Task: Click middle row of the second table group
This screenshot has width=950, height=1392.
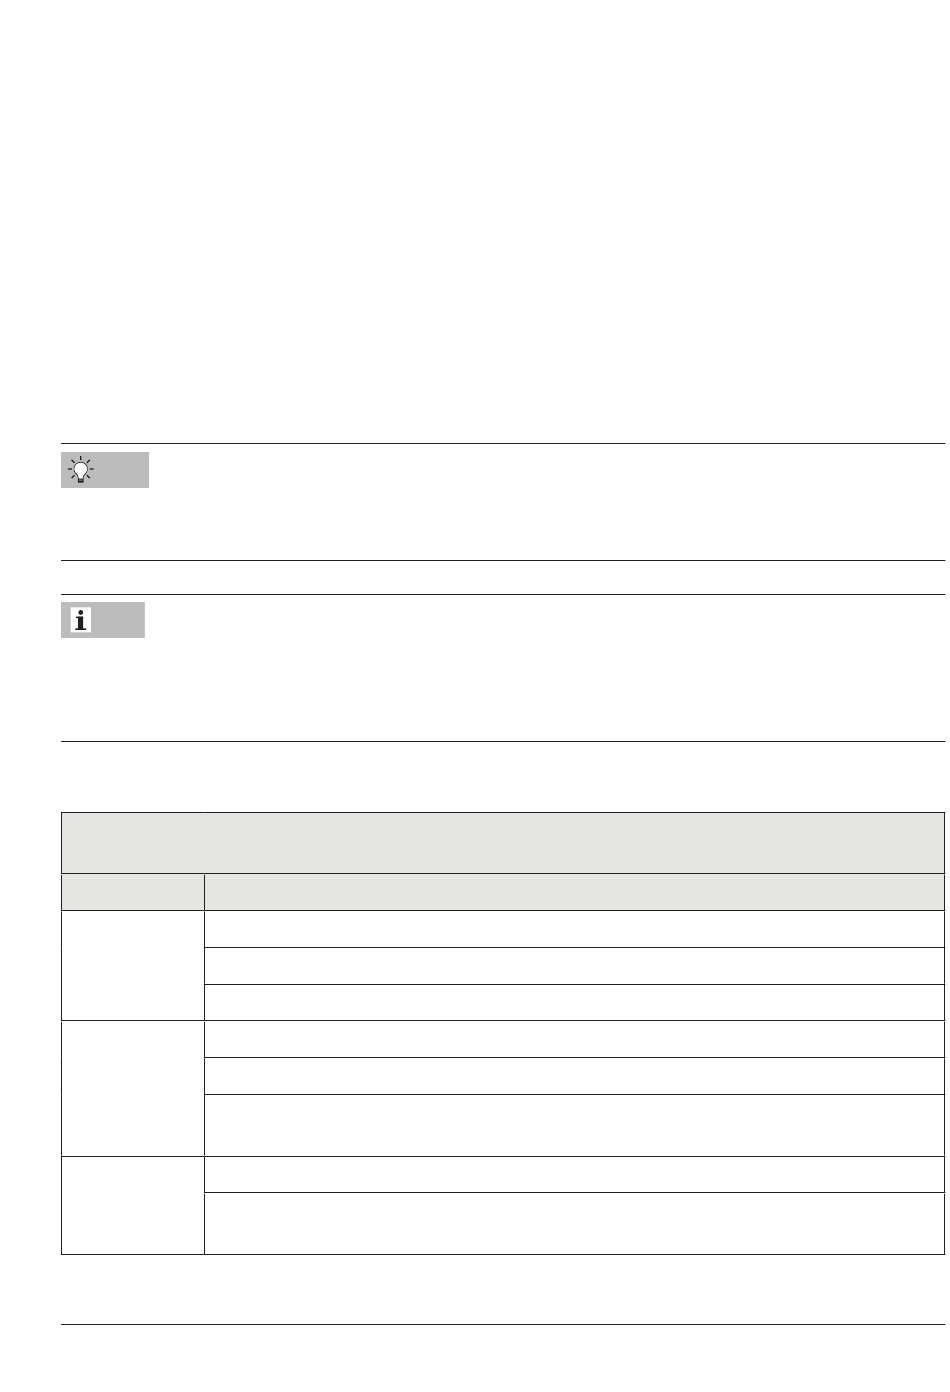Action: (x=574, y=1076)
